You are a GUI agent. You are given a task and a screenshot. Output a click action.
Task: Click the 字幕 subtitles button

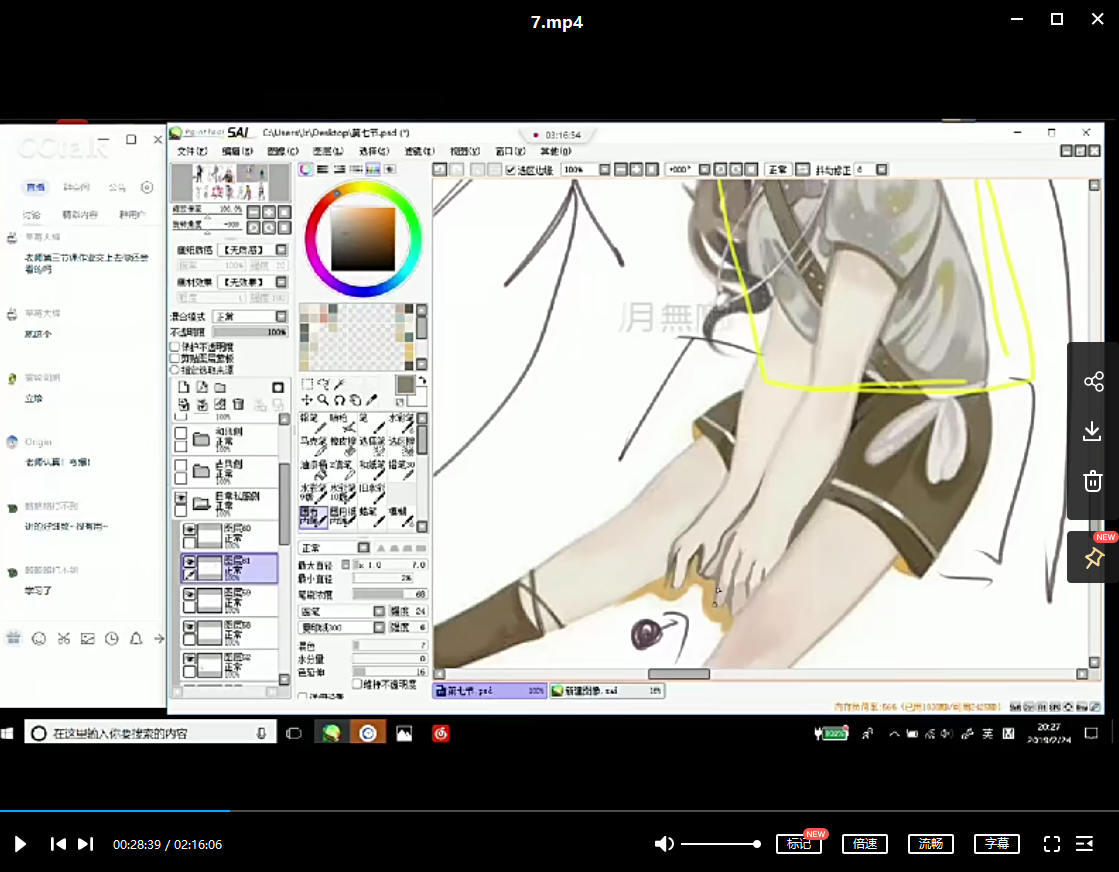(x=997, y=844)
